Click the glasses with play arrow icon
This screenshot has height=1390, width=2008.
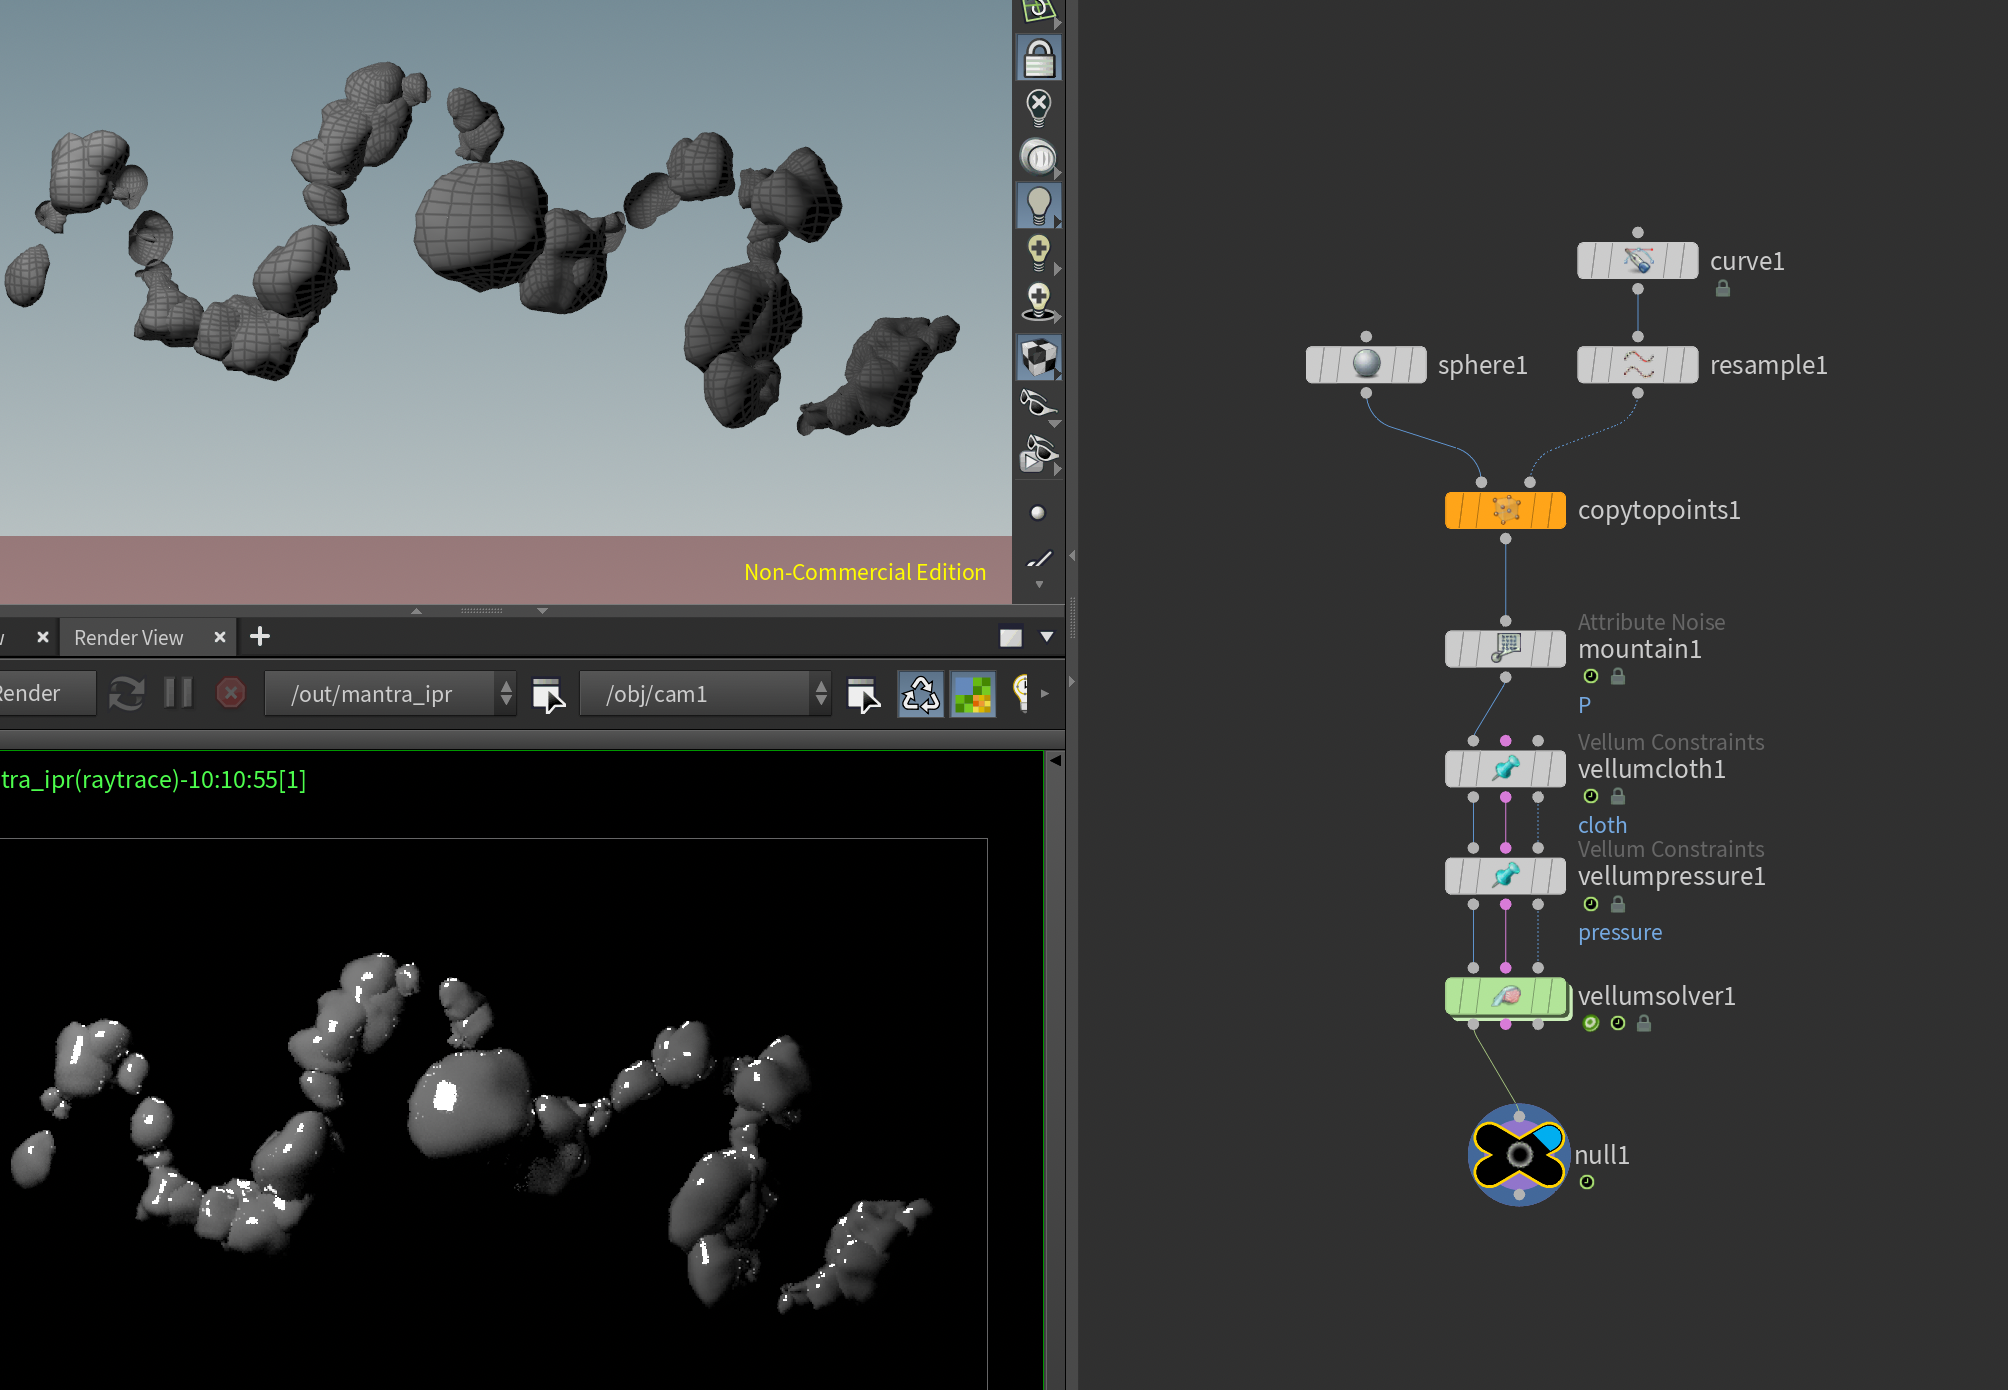pyautogui.click(x=1039, y=455)
